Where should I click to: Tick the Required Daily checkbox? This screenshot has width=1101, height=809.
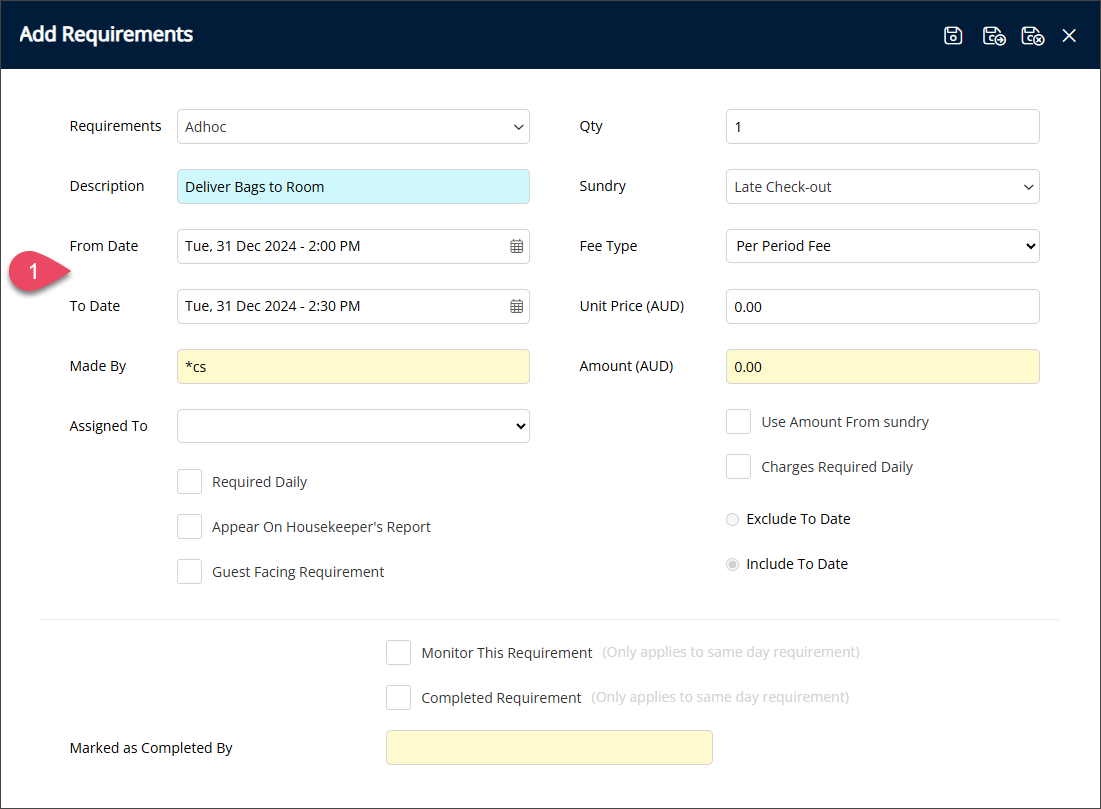pyautogui.click(x=190, y=482)
